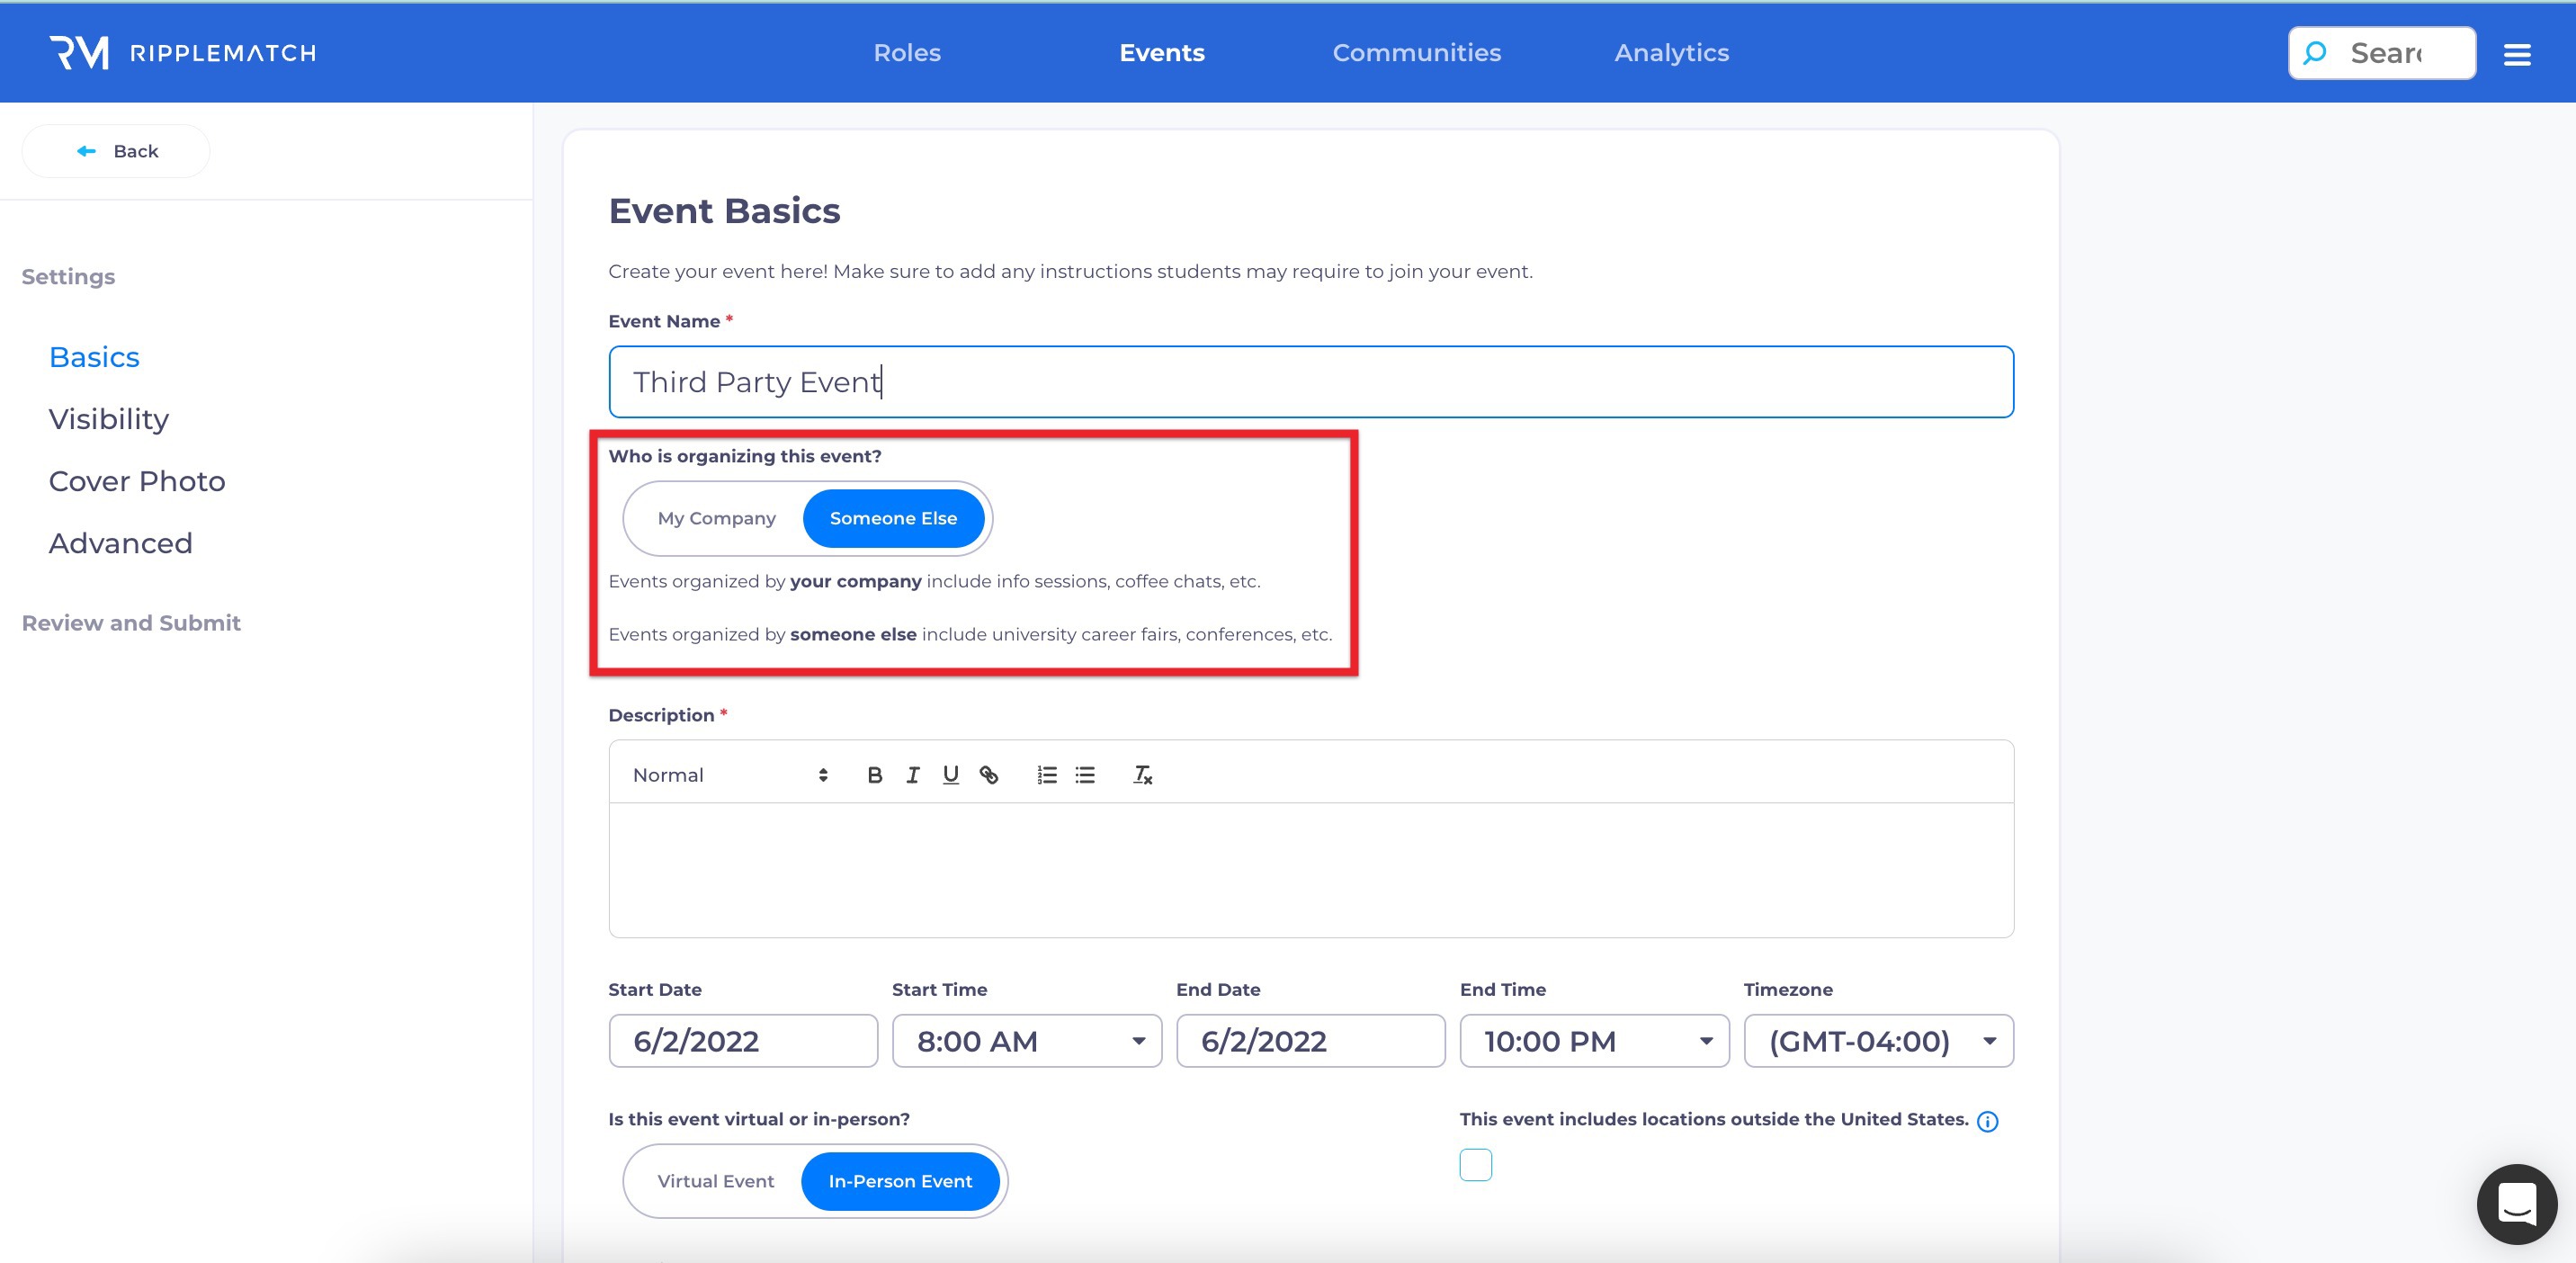Toggle italic text formatting
2576x1263 pixels.
(x=912, y=775)
